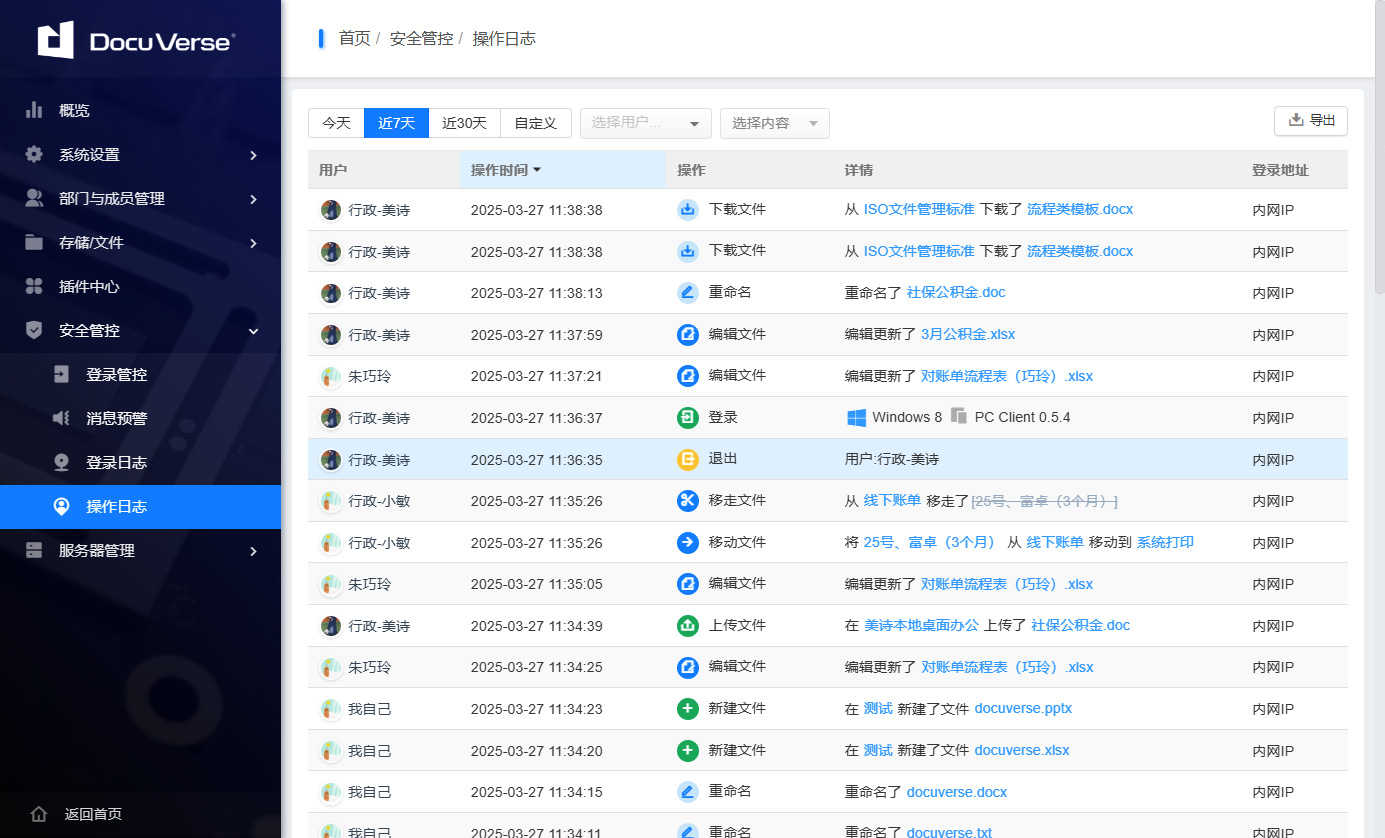Open the 概览 overview chart icon

pyautogui.click(x=34, y=110)
